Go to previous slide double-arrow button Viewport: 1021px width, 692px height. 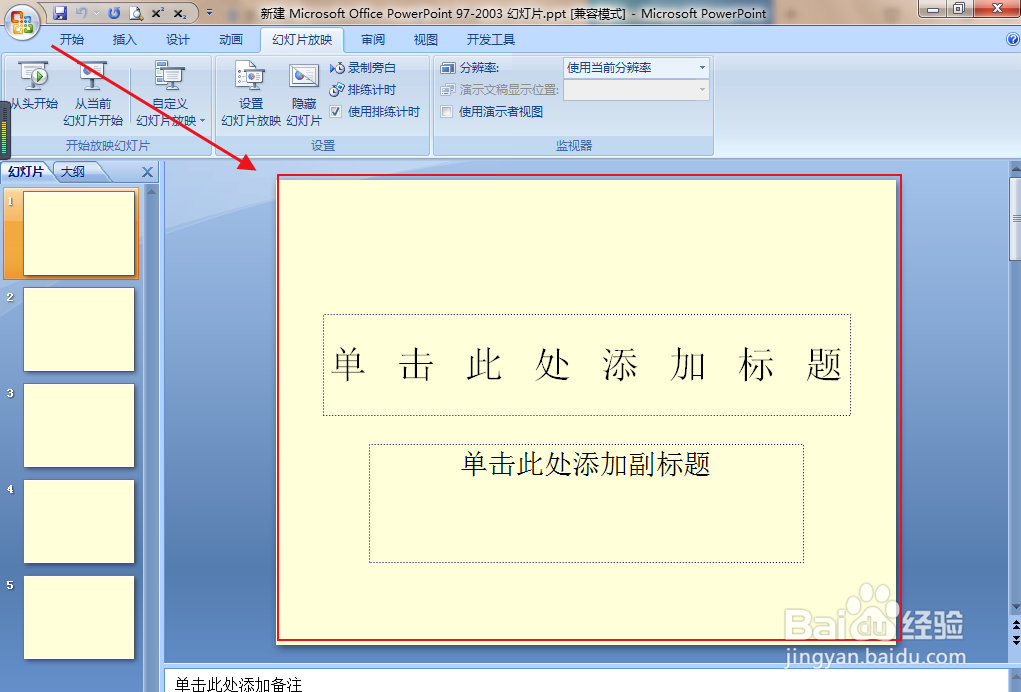(1016, 624)
